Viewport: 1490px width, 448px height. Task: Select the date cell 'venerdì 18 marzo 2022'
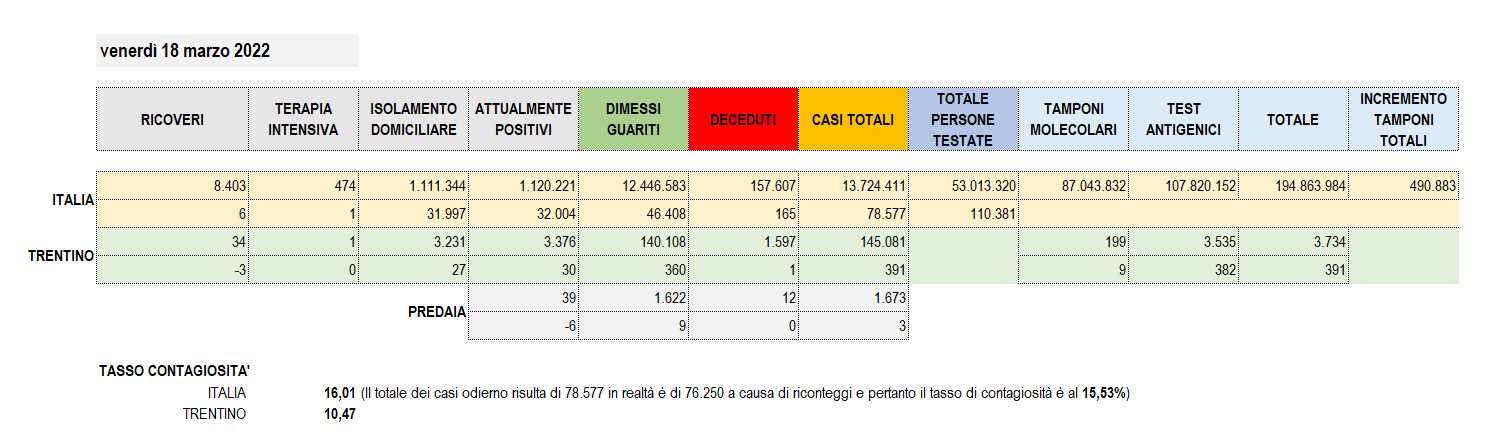pos(227,51)
